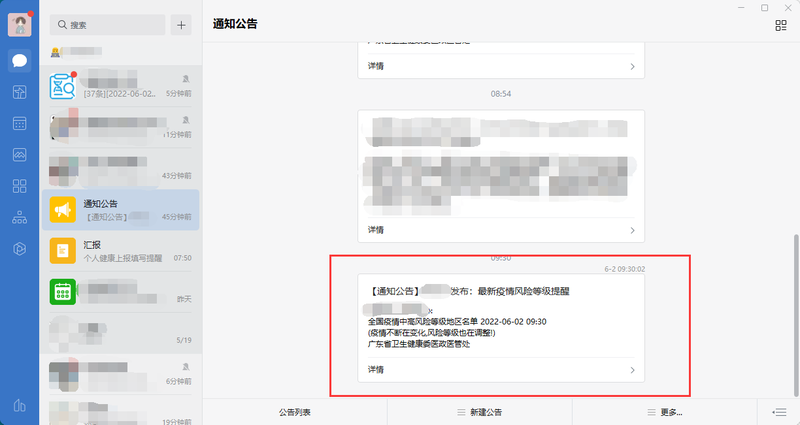Screen dimensions: 800x425
Task: Open the 新建公告 bottom menu
Action: click(x=480, y=412)
